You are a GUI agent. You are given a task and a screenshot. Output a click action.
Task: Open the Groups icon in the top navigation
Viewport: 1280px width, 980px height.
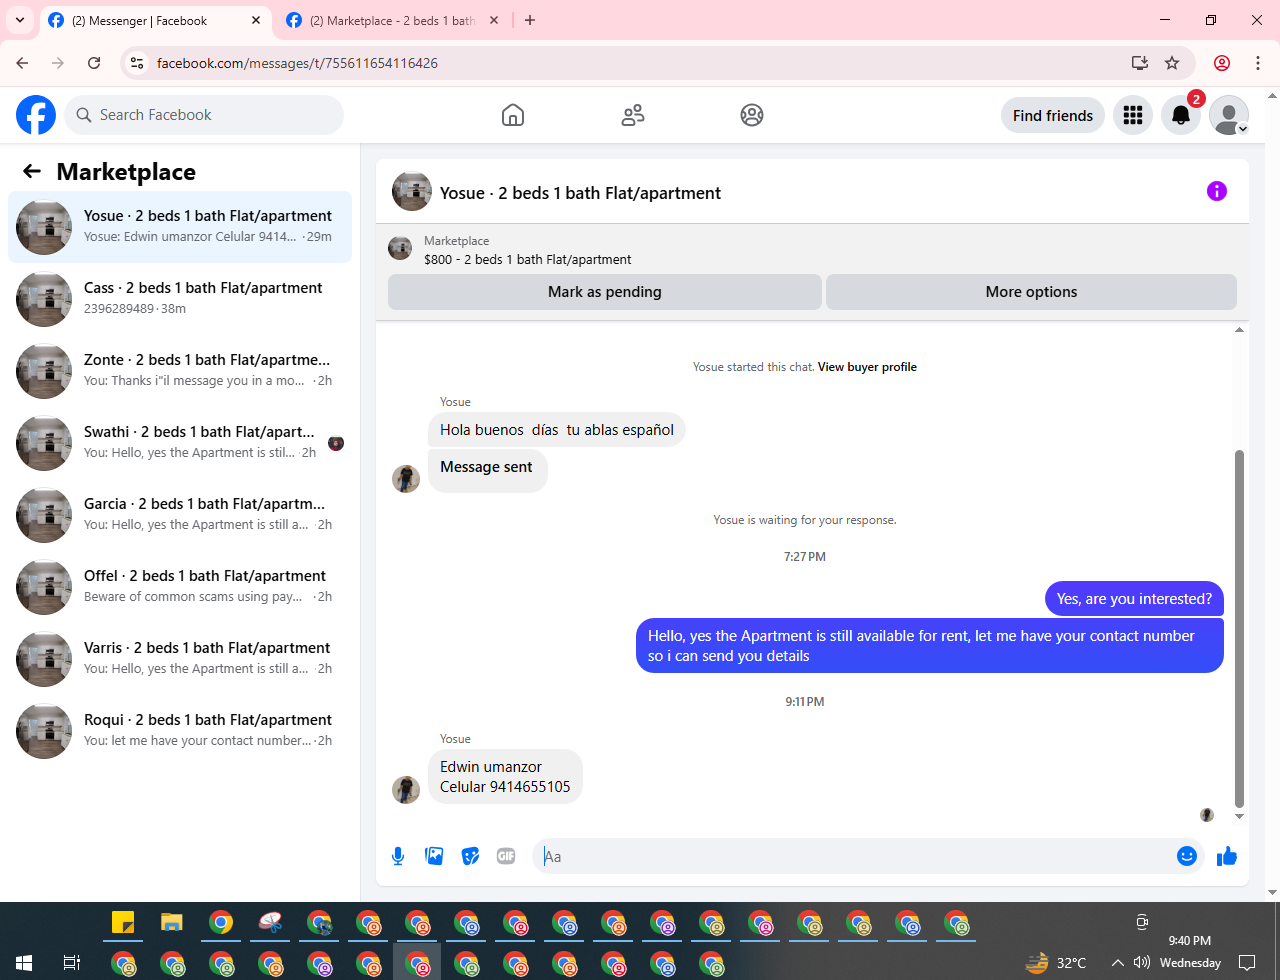pyautogui.click(x=752, y=115)
